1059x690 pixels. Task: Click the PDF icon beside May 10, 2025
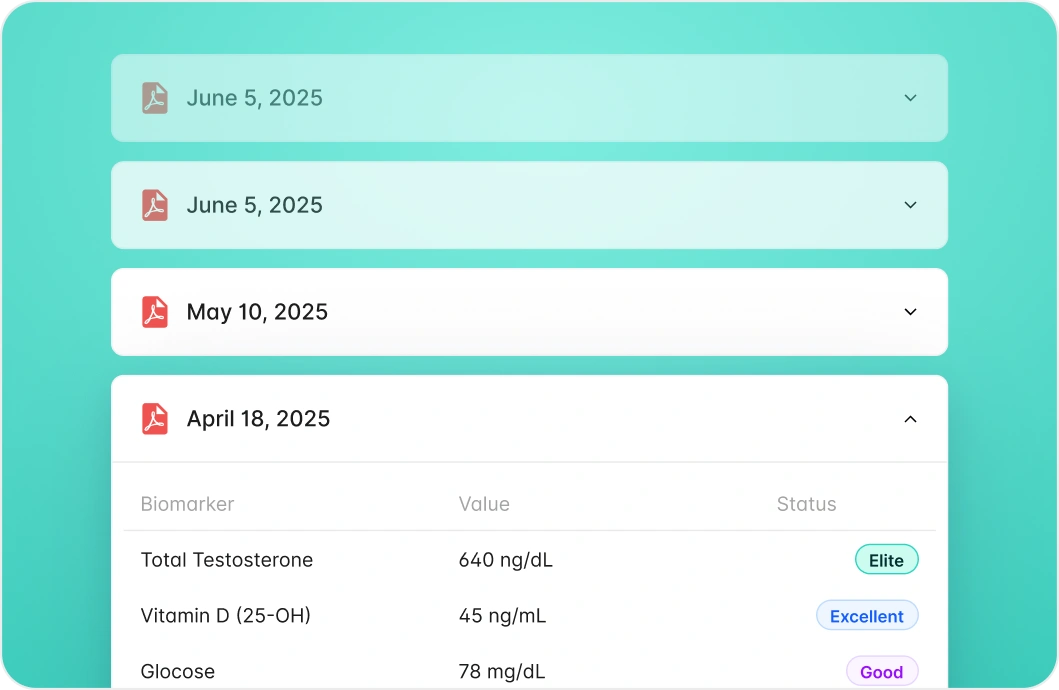click(154, 312)
